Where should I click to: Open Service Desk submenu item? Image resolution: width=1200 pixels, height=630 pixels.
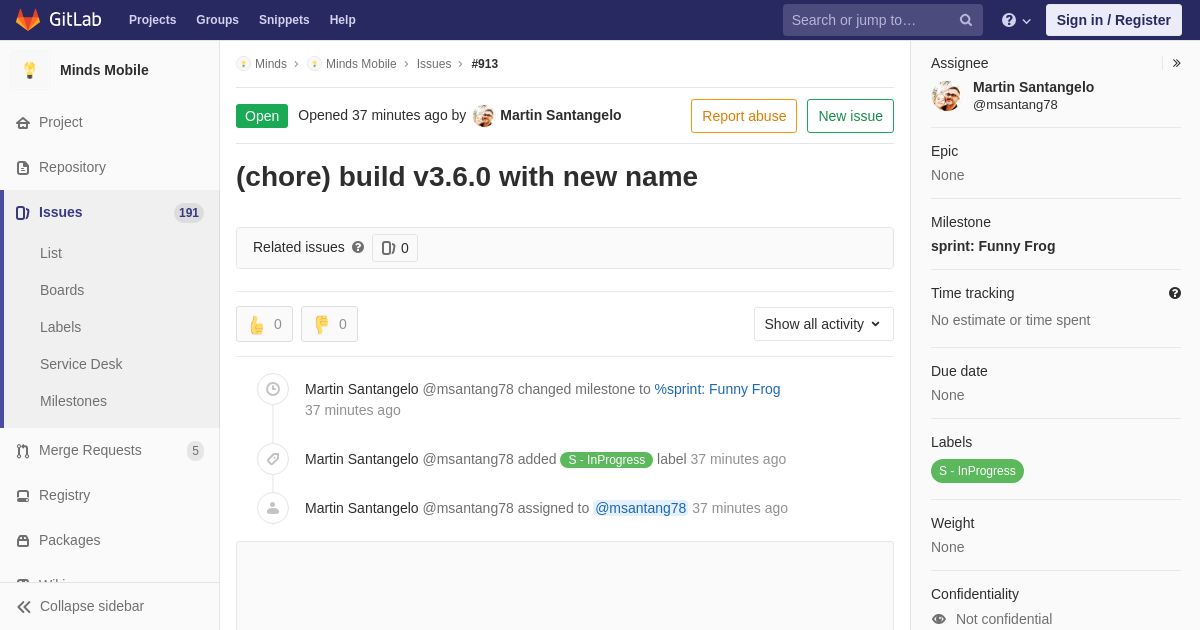[x=81, y=364]
